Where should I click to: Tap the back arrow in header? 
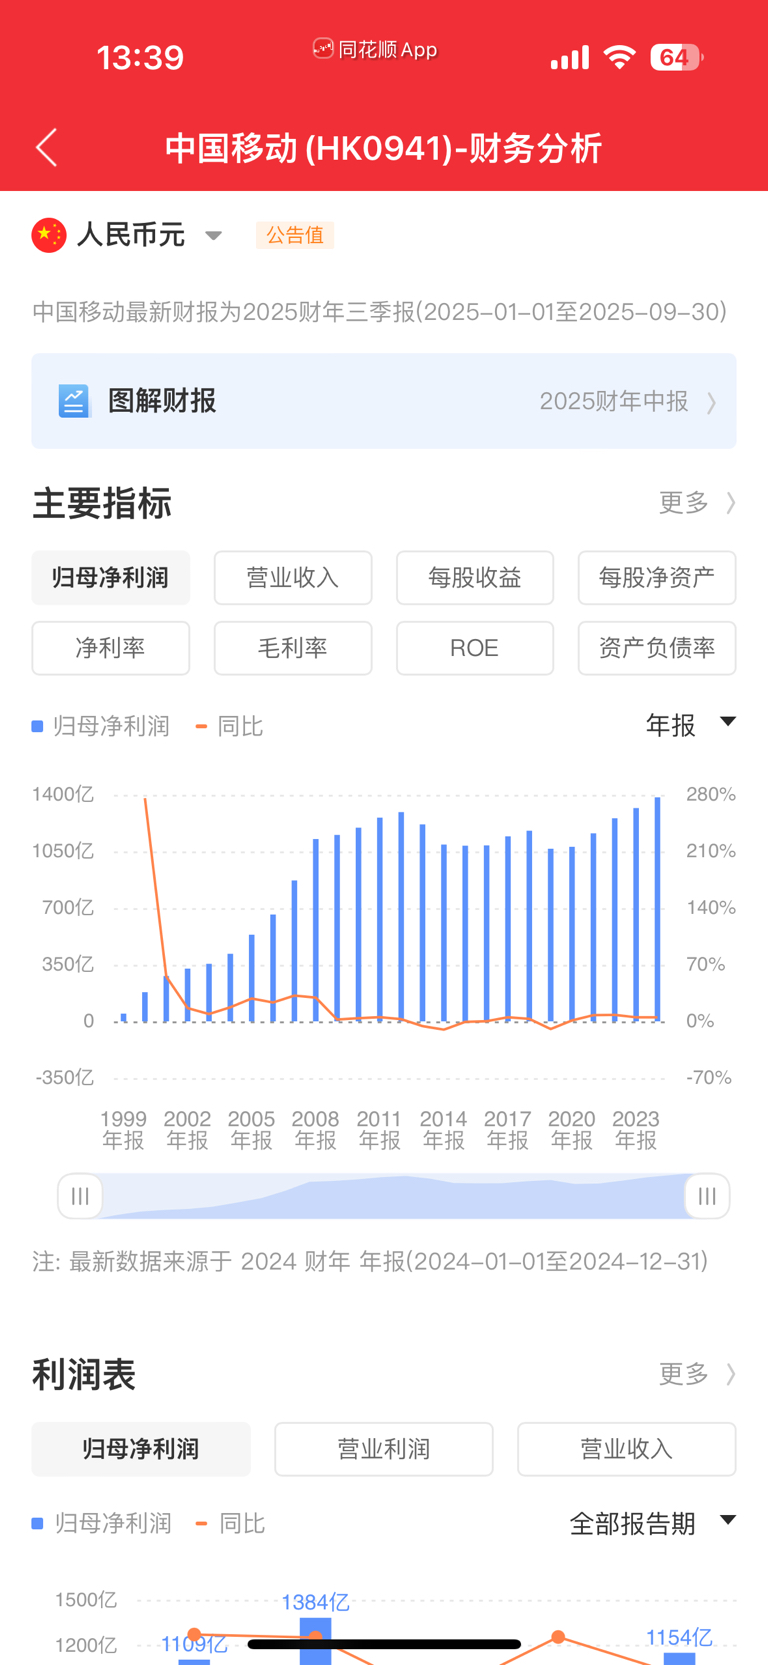click(47, 148)
